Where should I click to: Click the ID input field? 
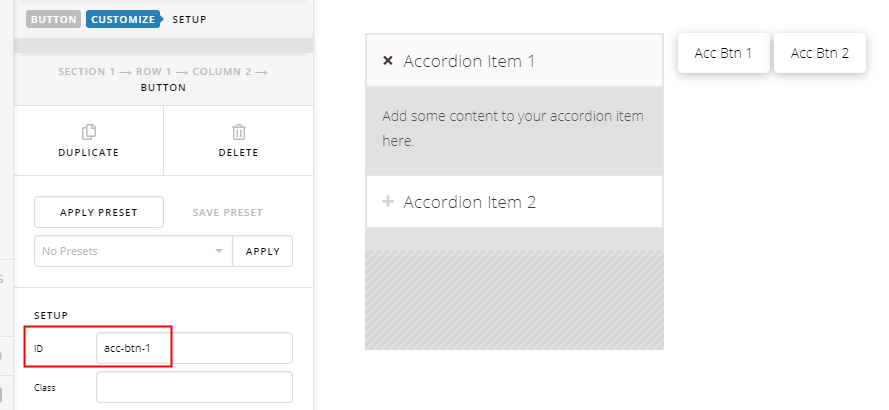point(194,348)
